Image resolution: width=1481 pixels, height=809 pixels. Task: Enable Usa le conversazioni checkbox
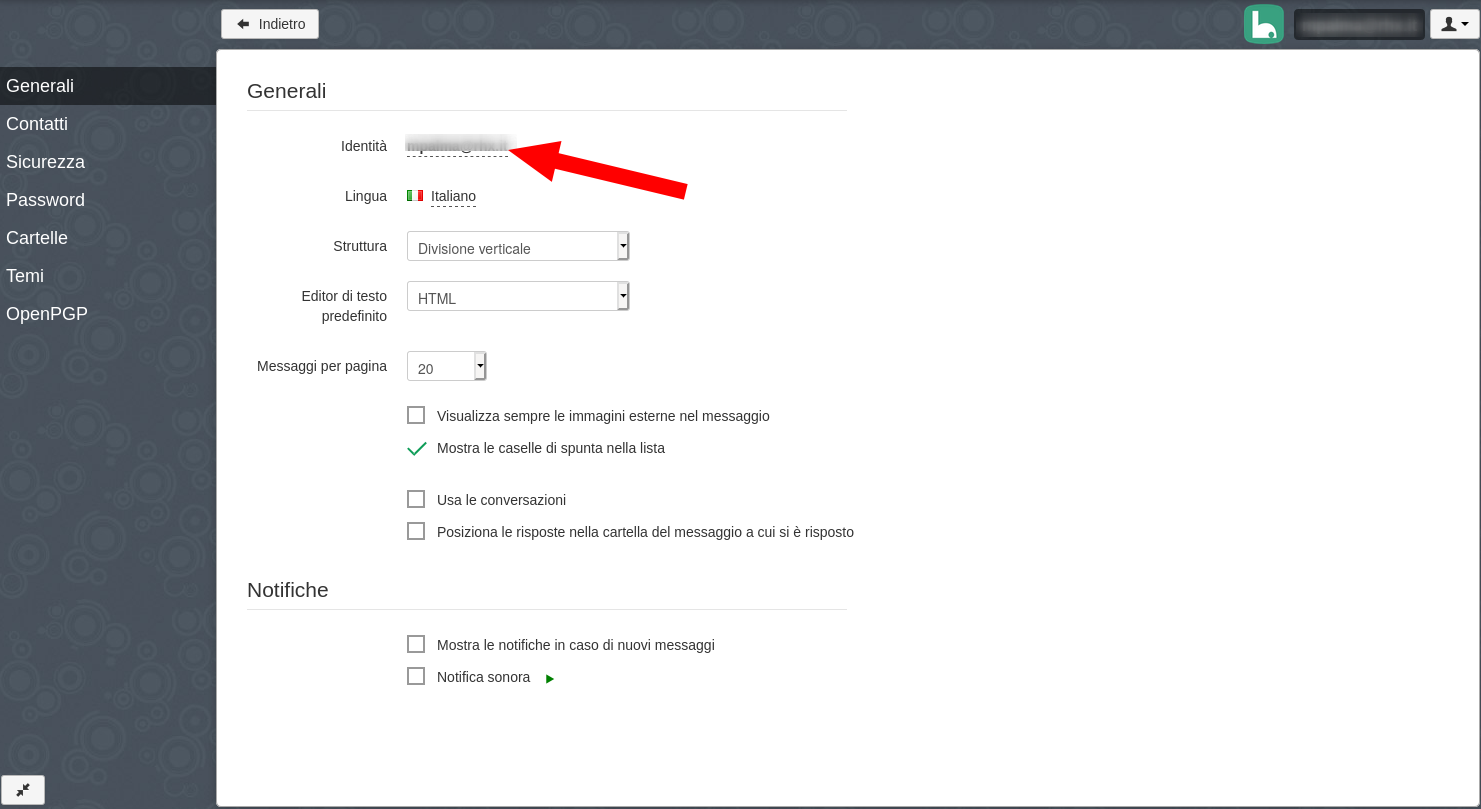(416, 499)
